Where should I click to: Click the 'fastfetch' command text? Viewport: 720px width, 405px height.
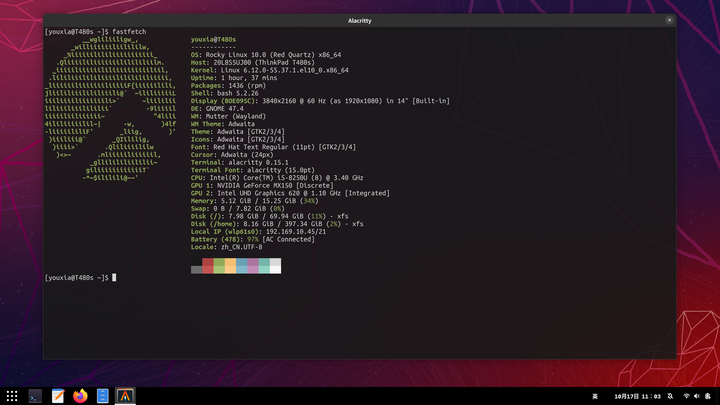[129, 32]
